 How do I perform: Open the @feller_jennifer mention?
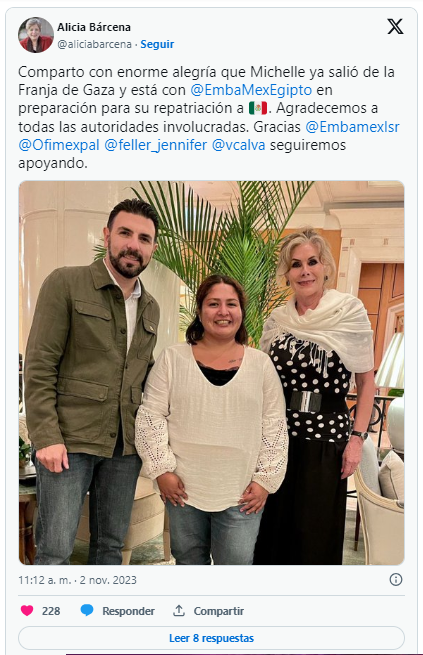156,145
